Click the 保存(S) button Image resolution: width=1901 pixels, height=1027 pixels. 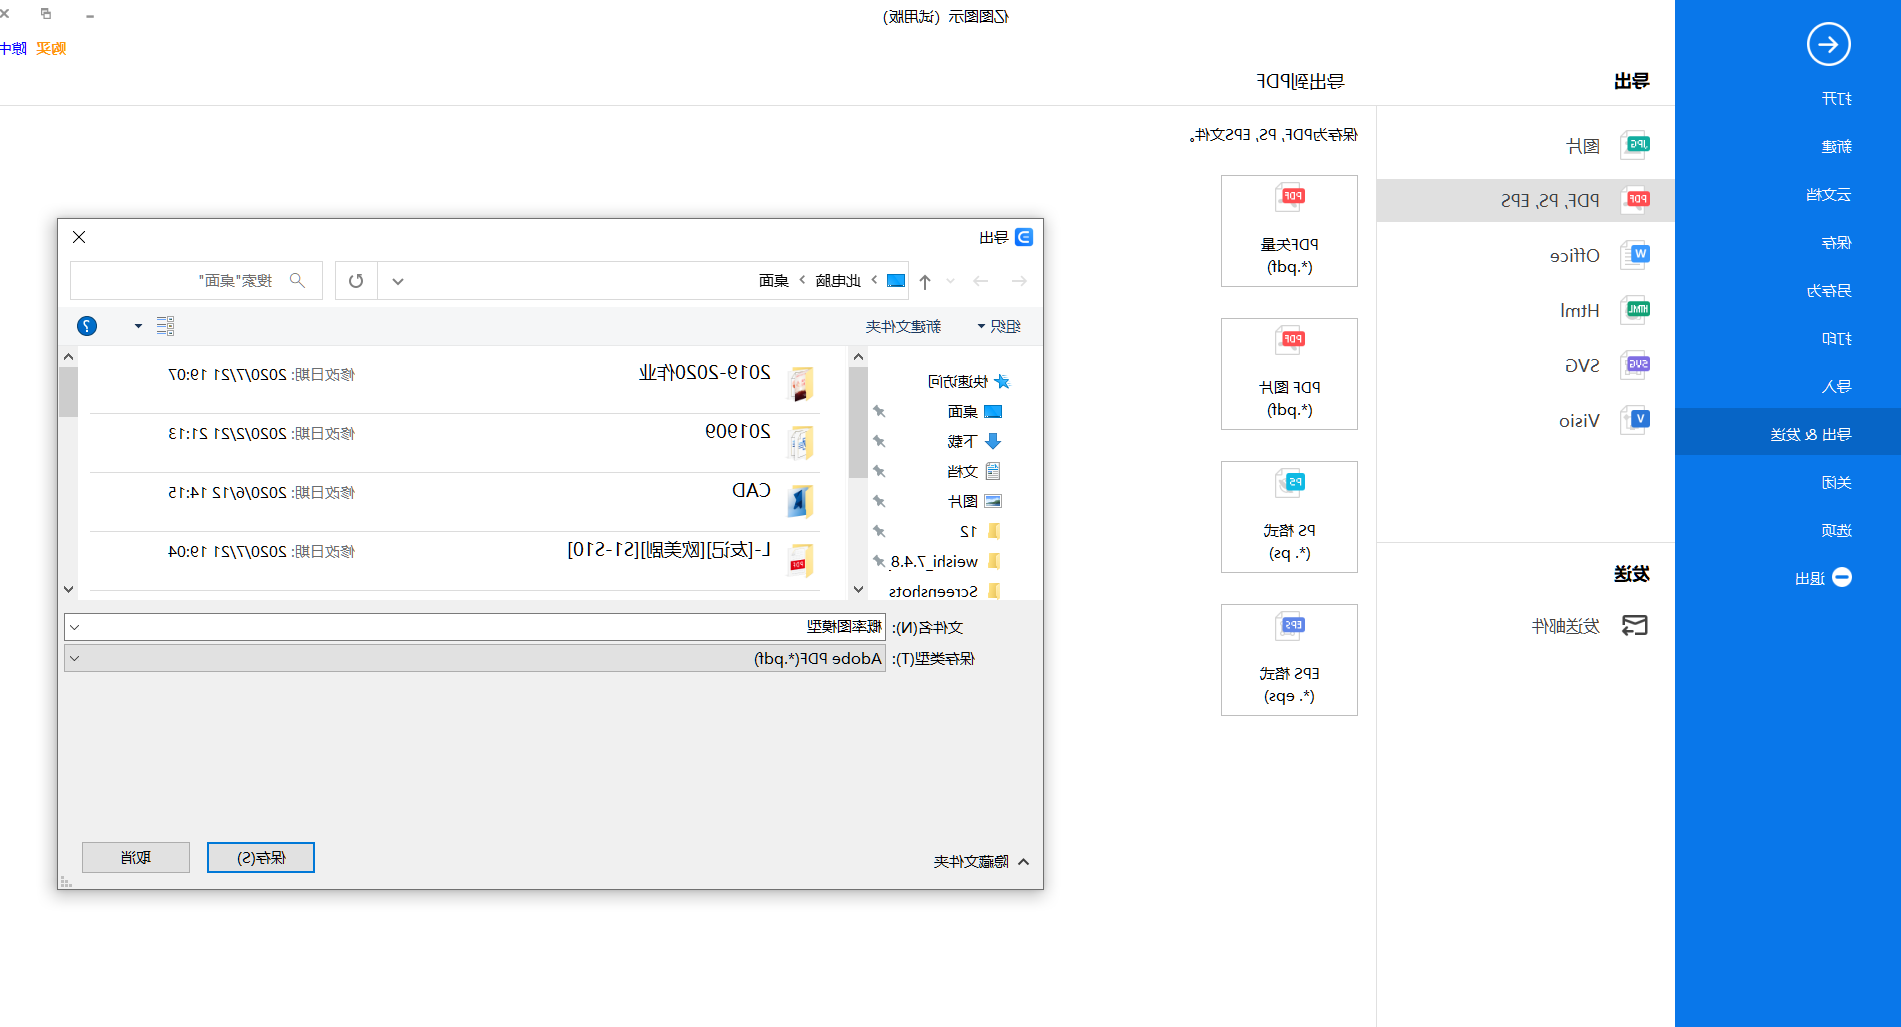click(261, 858)
